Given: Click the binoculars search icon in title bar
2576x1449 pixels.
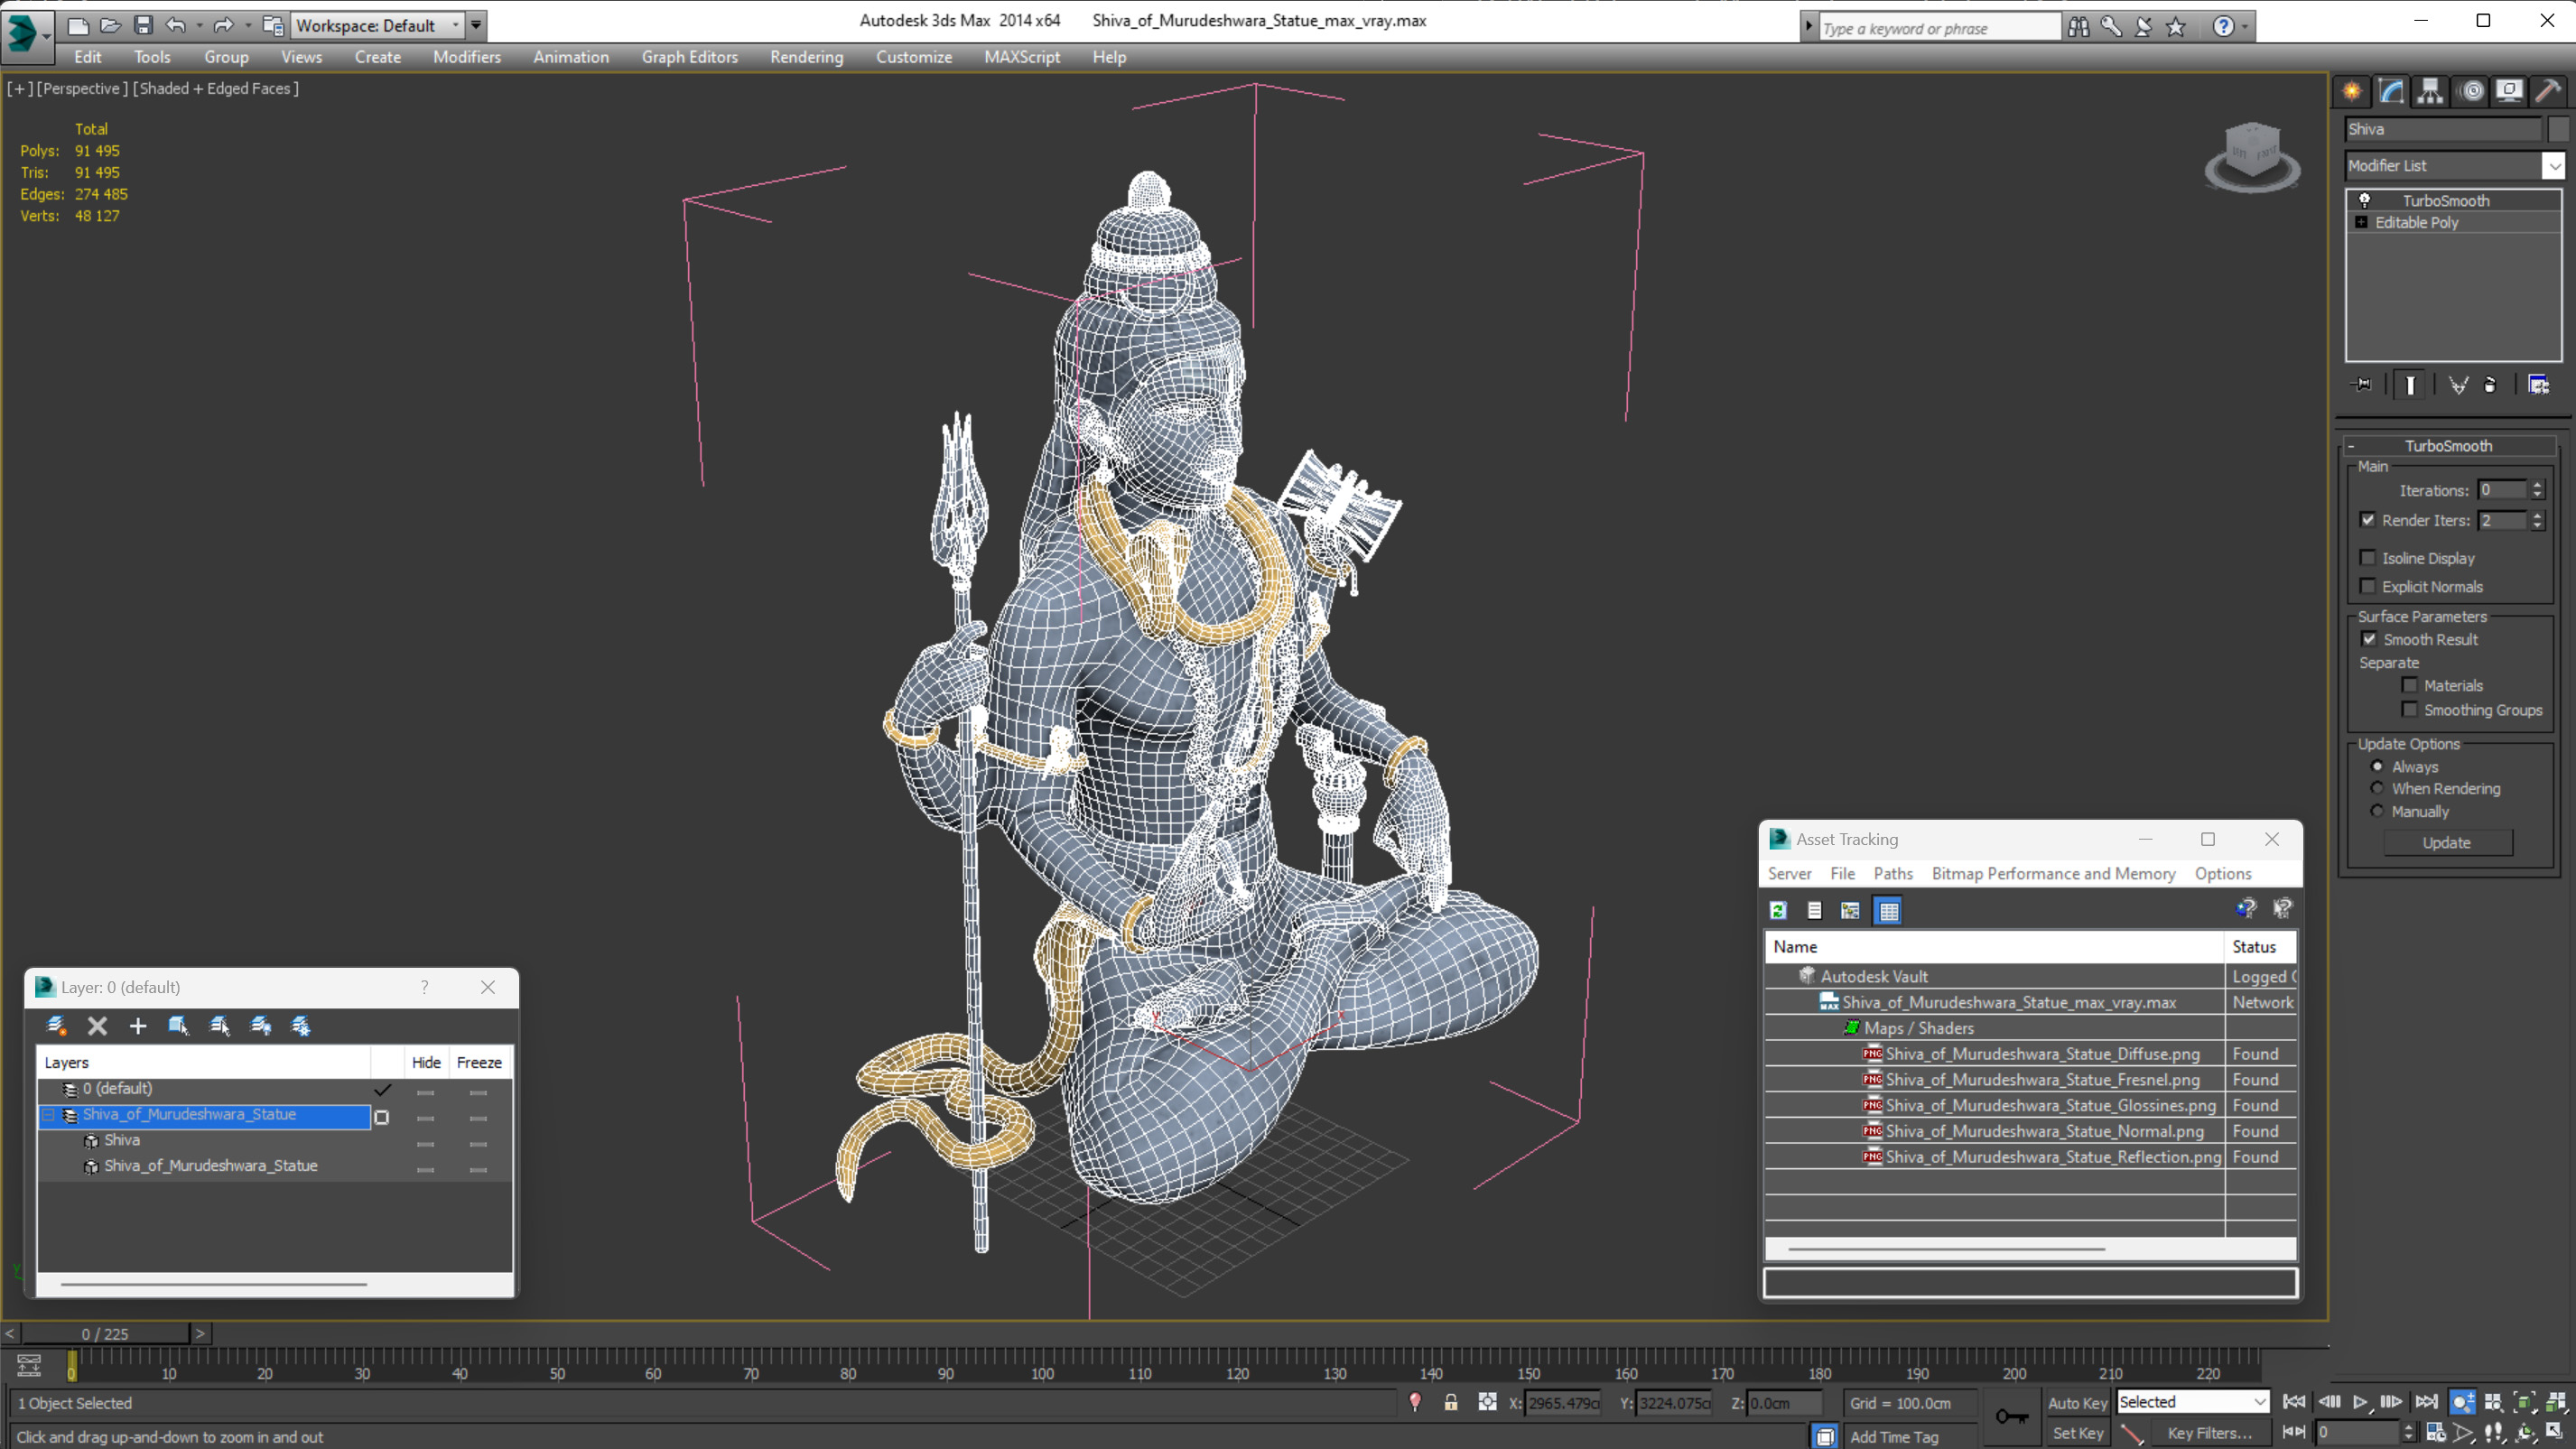Looking at the screenshot, I should [x=2078, y=27].
